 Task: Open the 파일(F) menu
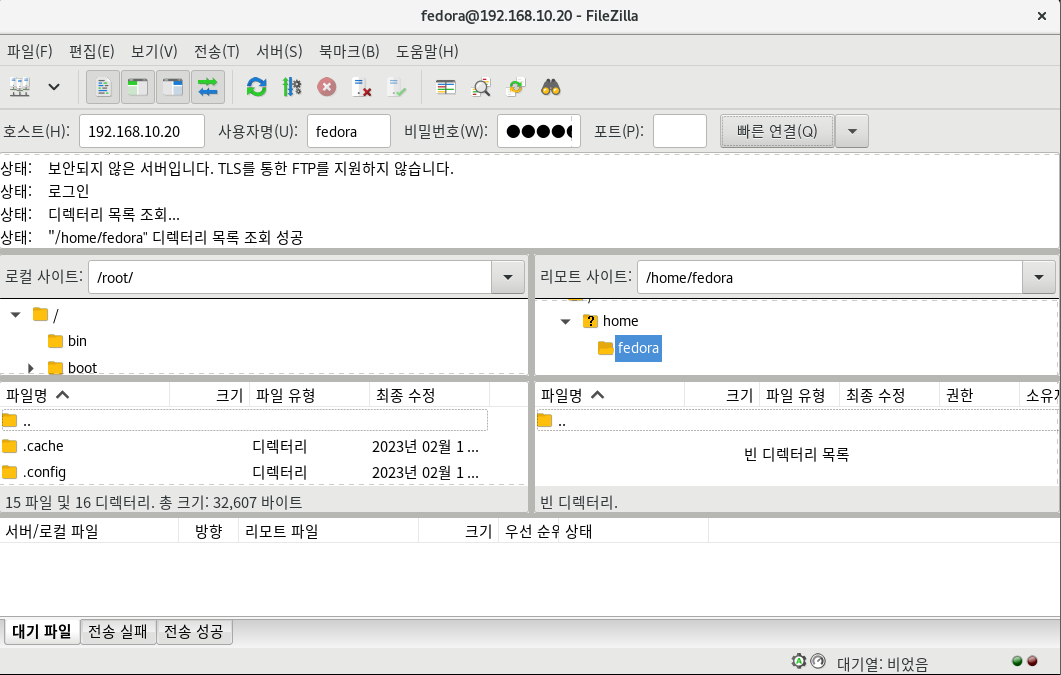click(30, 51)
